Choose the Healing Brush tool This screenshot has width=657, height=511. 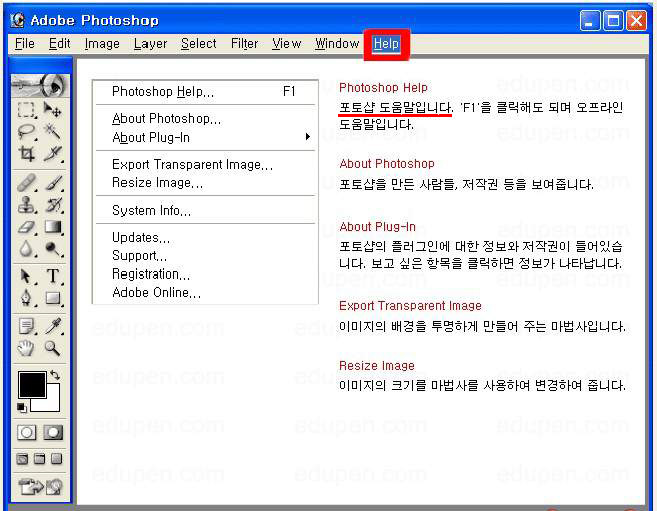(27, 183)
